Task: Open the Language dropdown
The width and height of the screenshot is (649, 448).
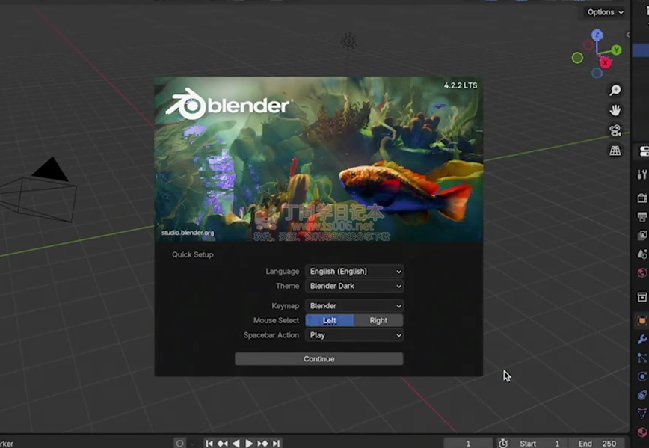Action: pyautogui.click(x=354, y=271)
